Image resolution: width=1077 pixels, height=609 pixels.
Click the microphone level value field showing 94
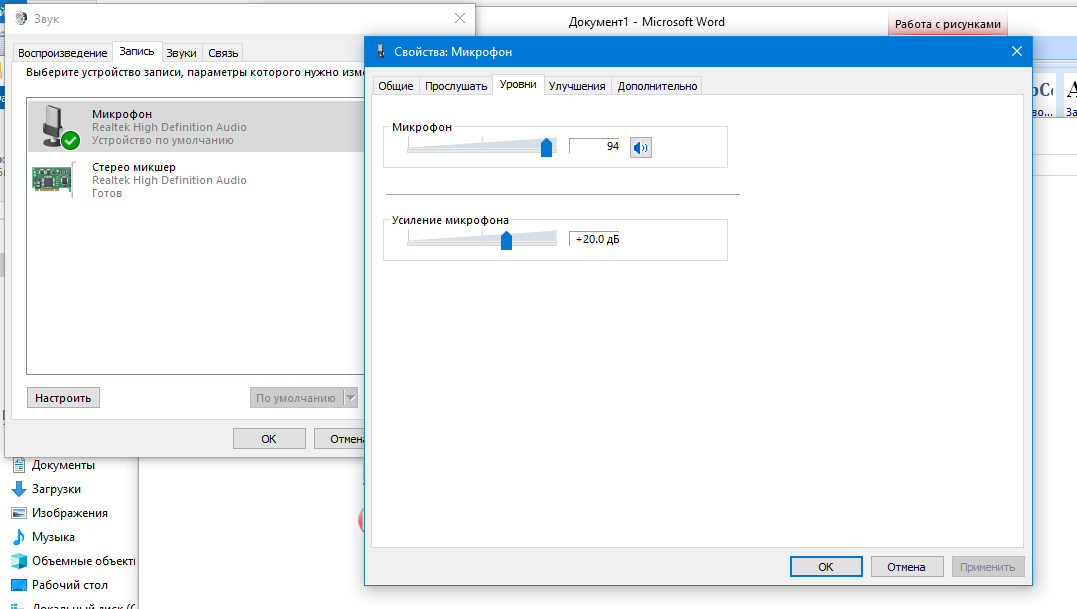click(x=595, y=146)
